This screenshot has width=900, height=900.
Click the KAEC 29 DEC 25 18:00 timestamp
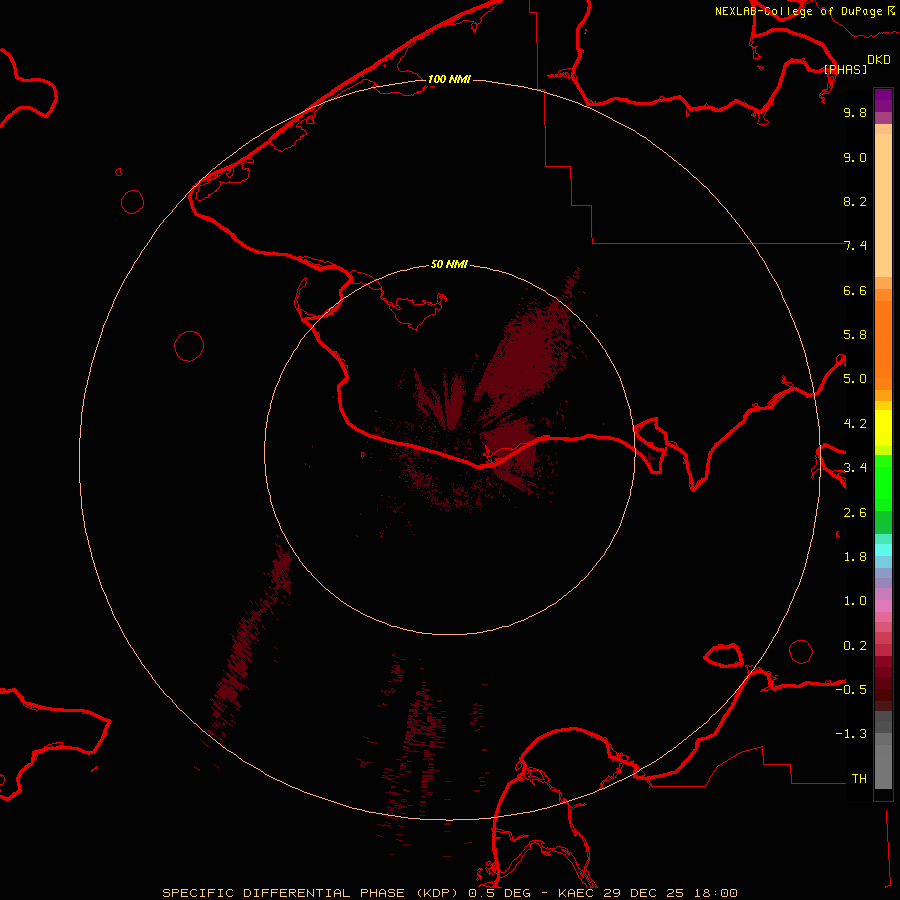click(647, 893)
